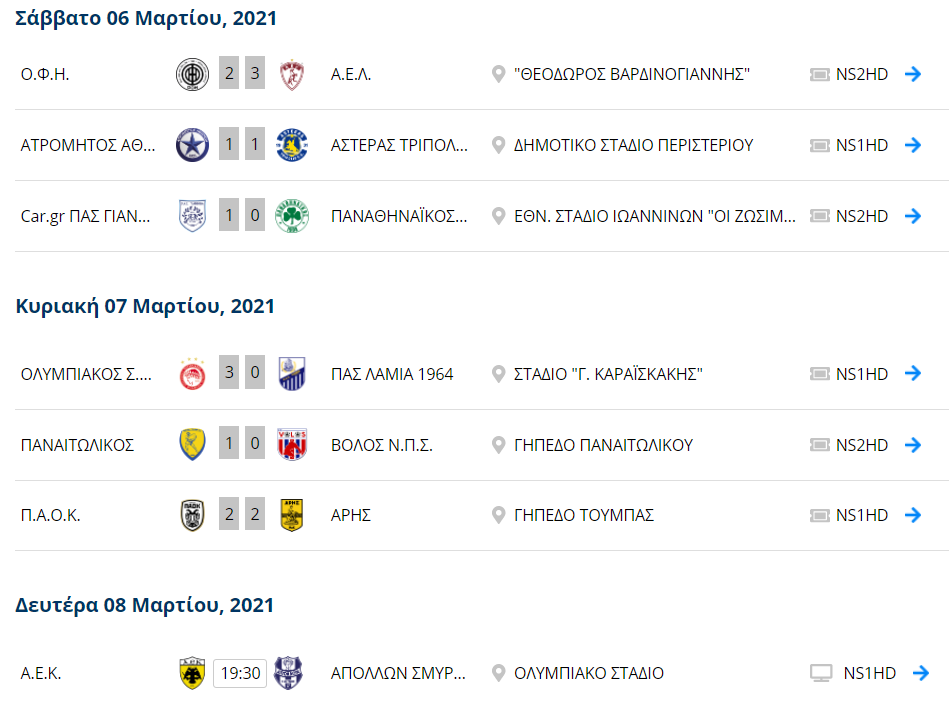Click the Α.Ε.Λ. team crest icon

[292, 74]
